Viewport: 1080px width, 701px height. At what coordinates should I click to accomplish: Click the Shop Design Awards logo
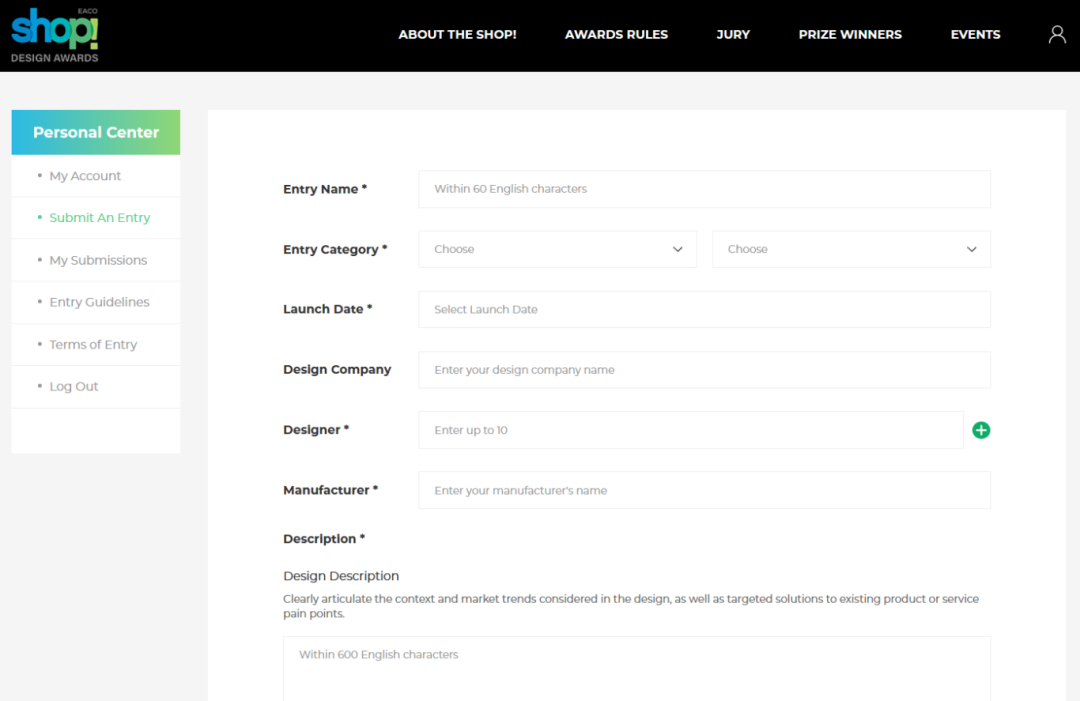(55, 36)
